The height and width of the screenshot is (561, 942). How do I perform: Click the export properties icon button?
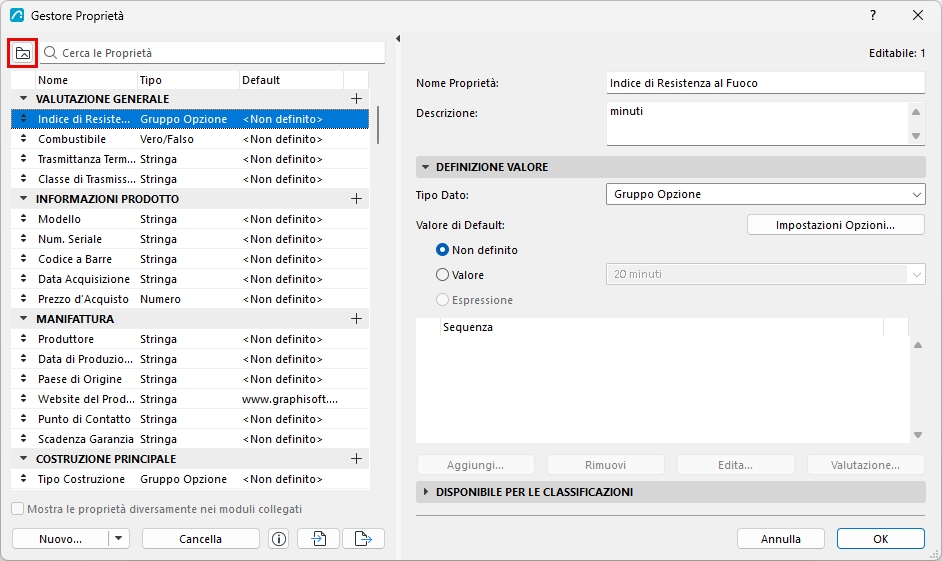tap(363, 539)
